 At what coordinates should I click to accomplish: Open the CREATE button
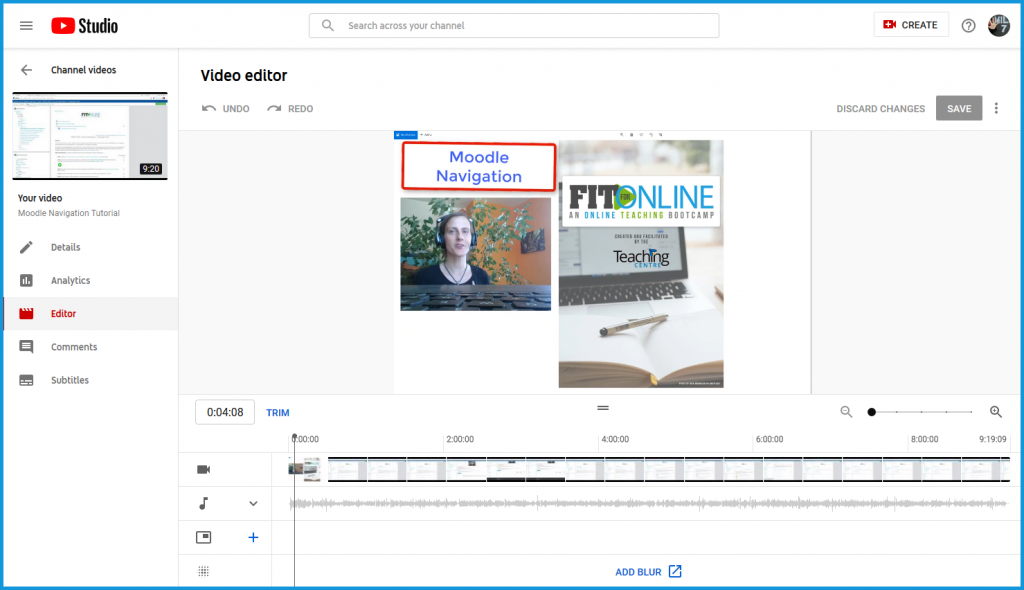click(x=910, y=25)
